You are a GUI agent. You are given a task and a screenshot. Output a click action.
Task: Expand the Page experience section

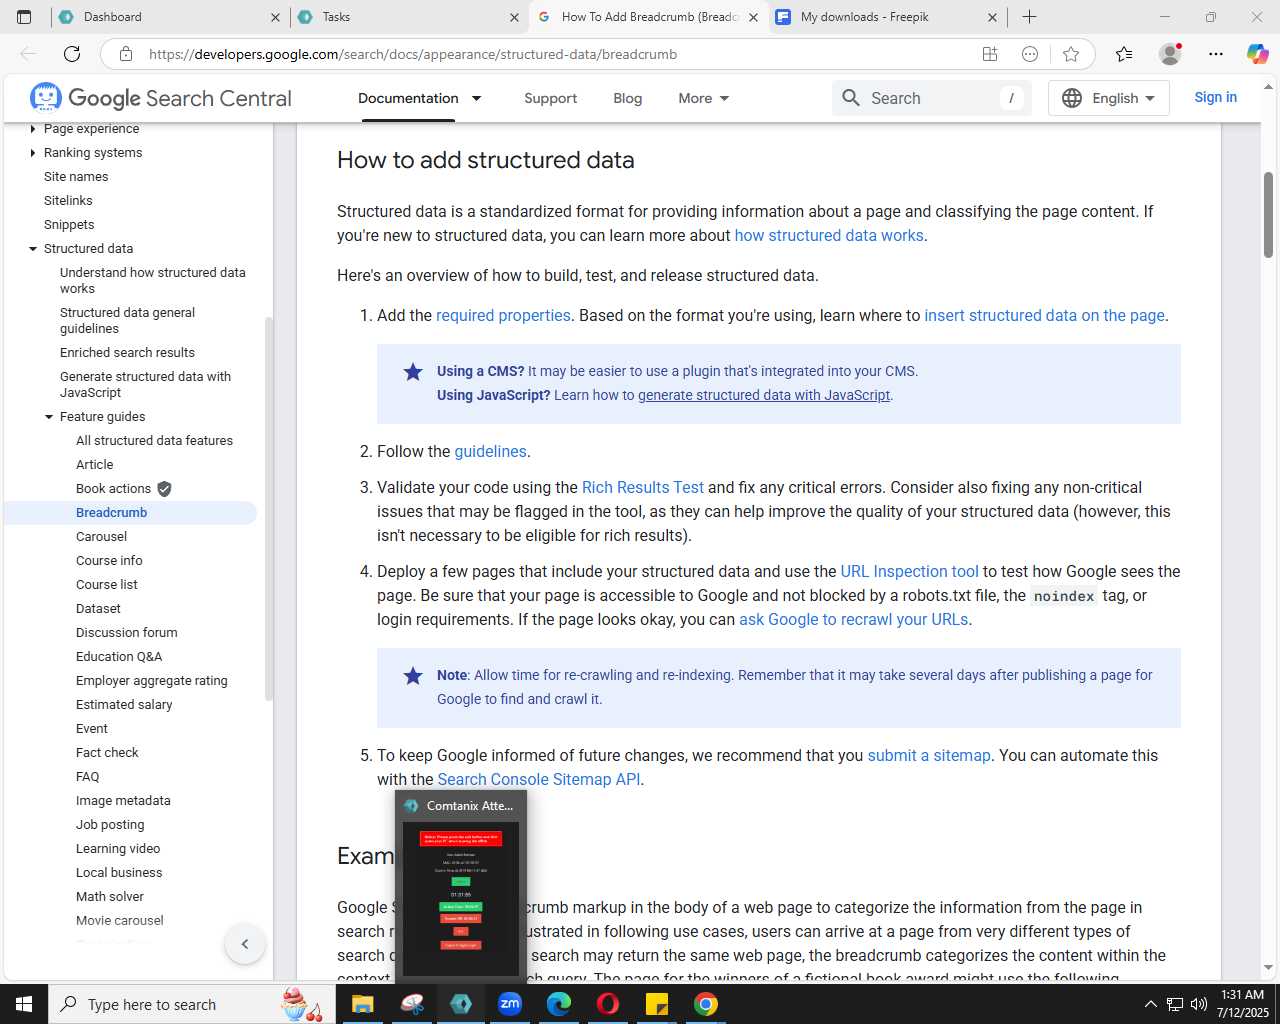(33, 129)
